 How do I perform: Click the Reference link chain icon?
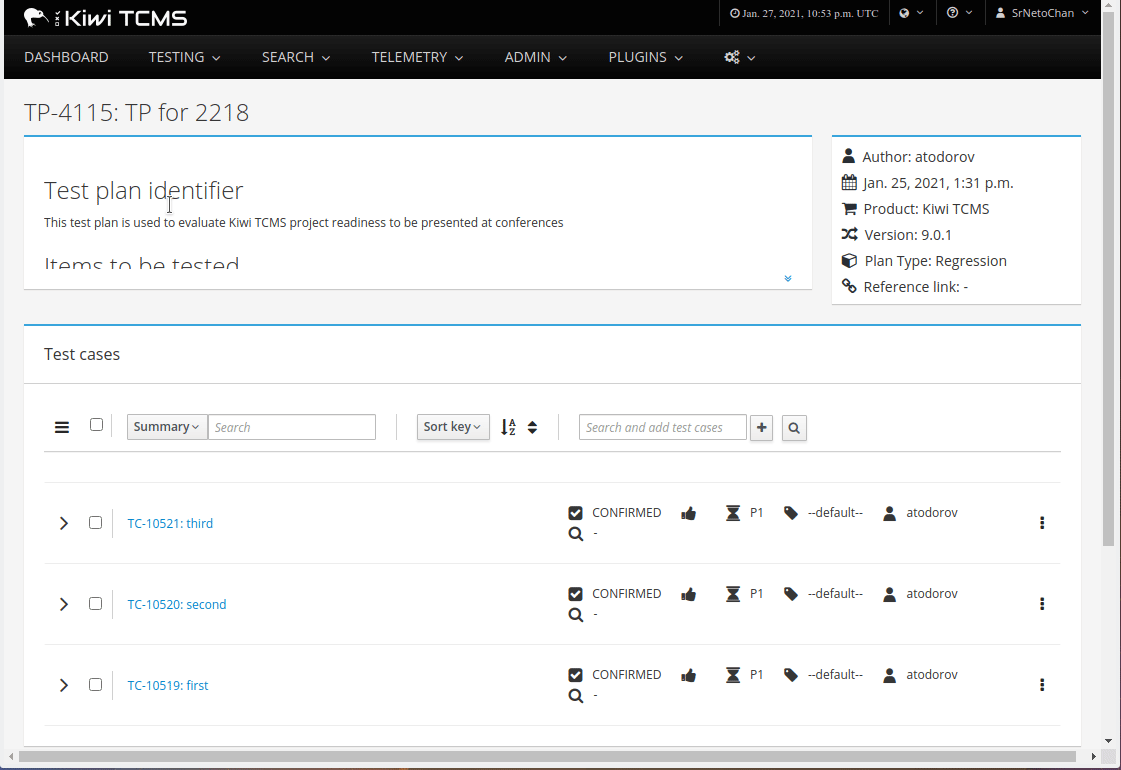849,286
